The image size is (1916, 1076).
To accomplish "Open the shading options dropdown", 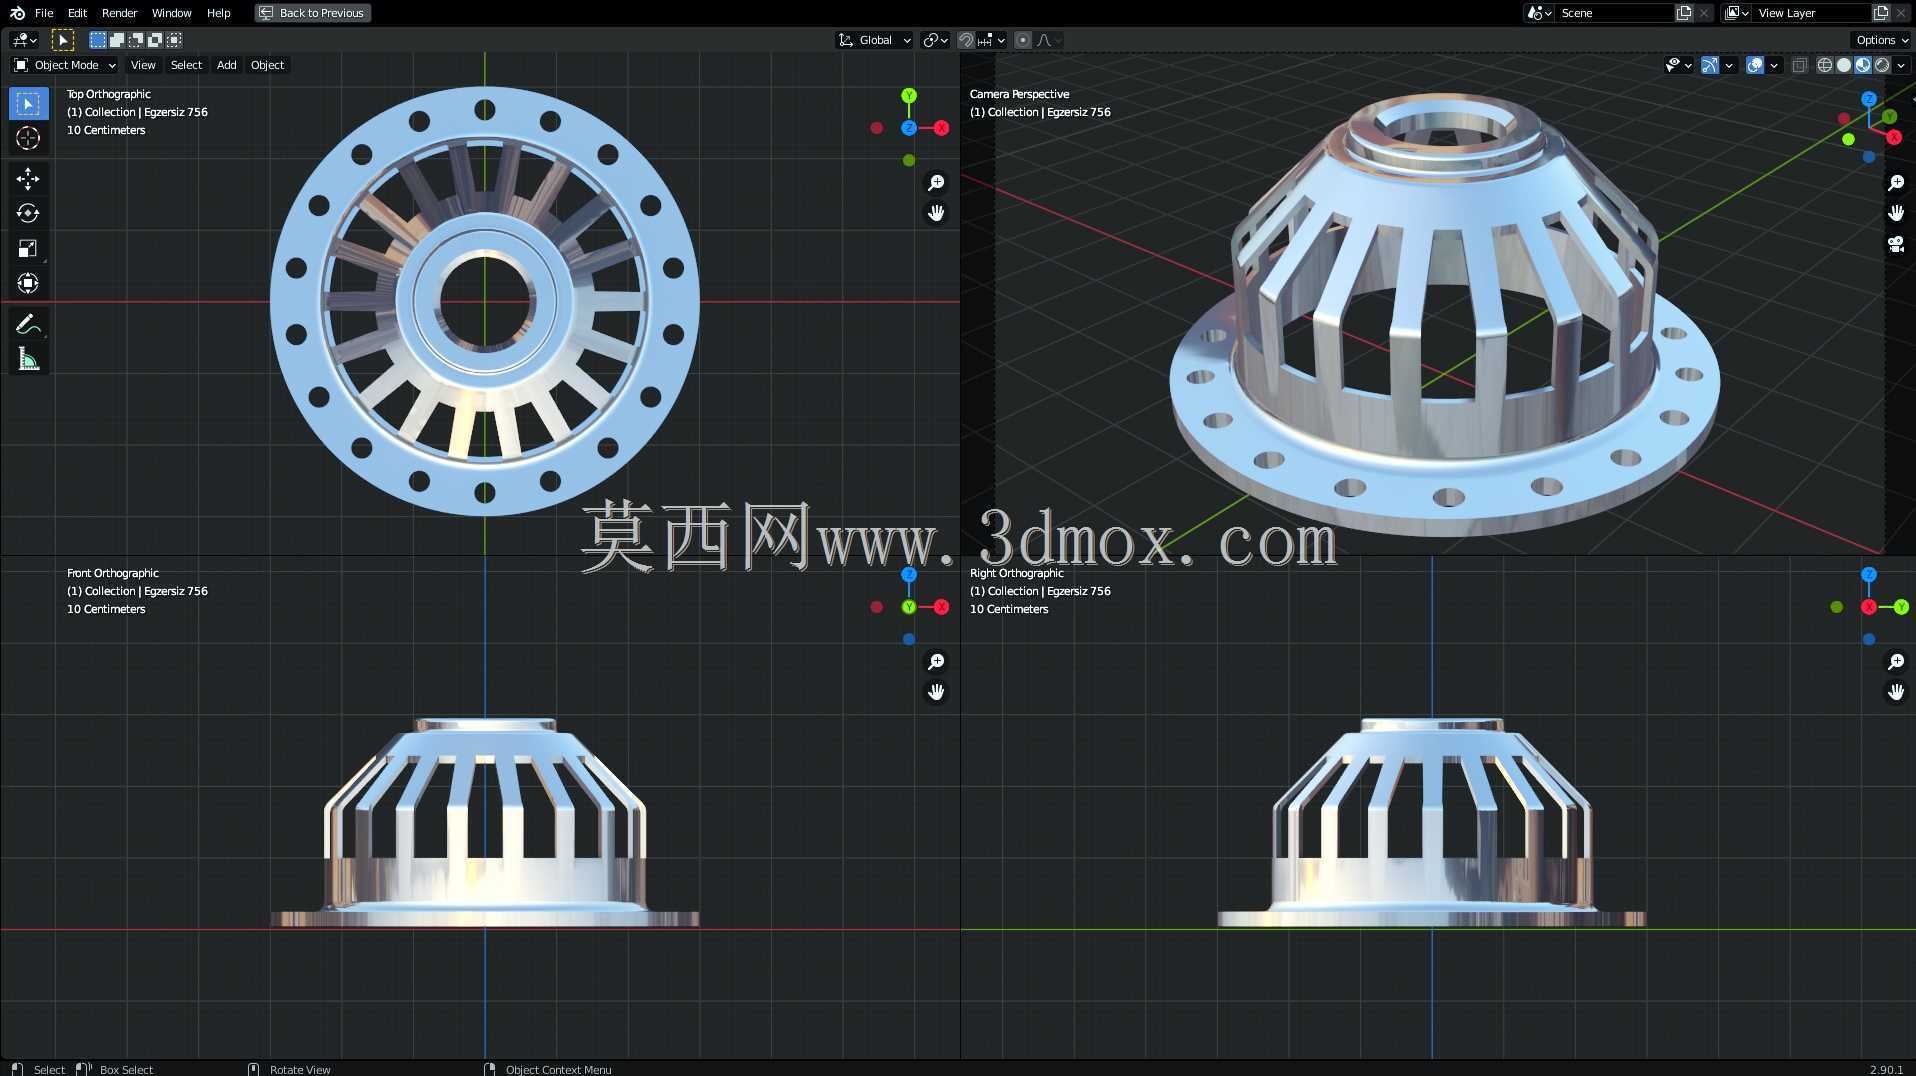I will [x=1901, y=65].
